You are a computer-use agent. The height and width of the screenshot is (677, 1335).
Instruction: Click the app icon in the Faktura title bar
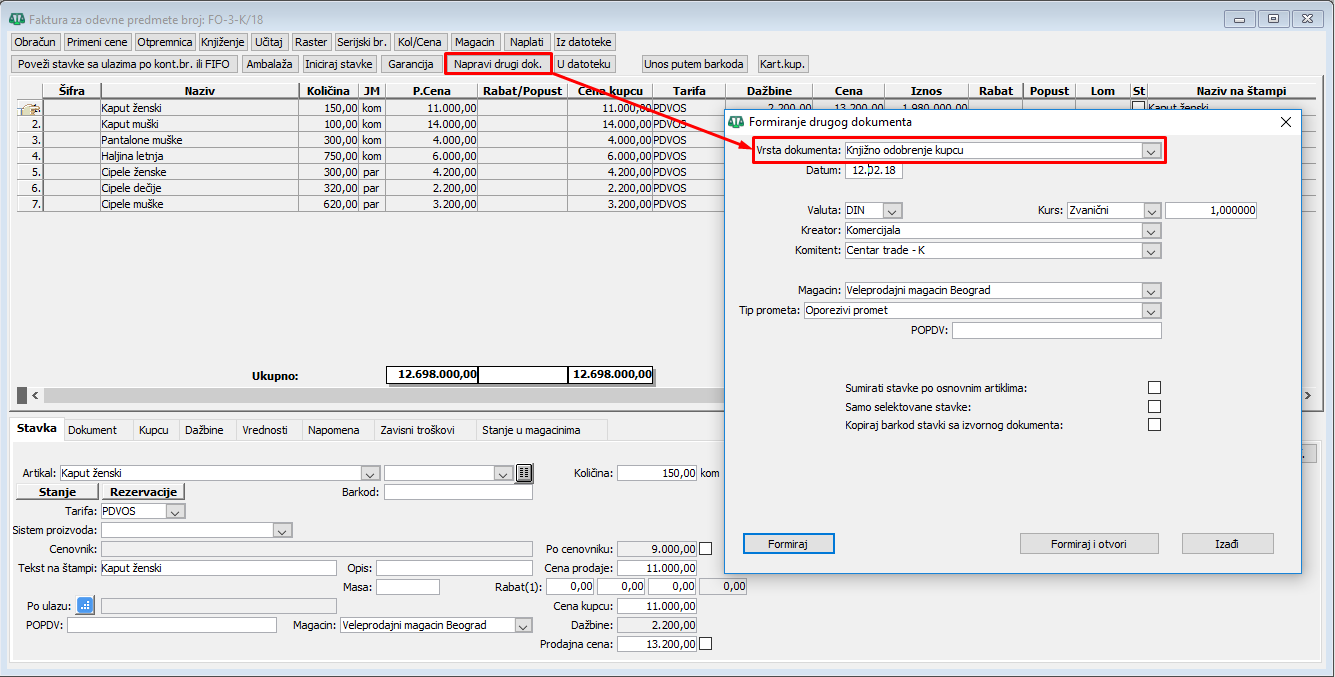coord(17,19)
